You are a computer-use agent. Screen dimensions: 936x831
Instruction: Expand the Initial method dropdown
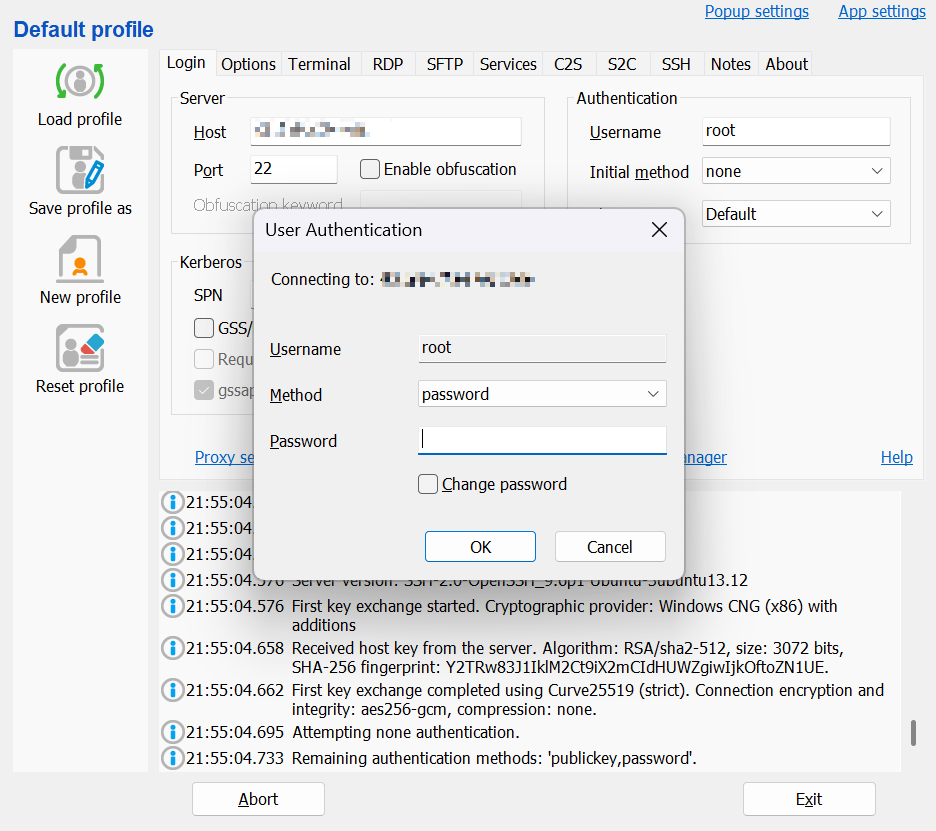(x=796, y=171)
